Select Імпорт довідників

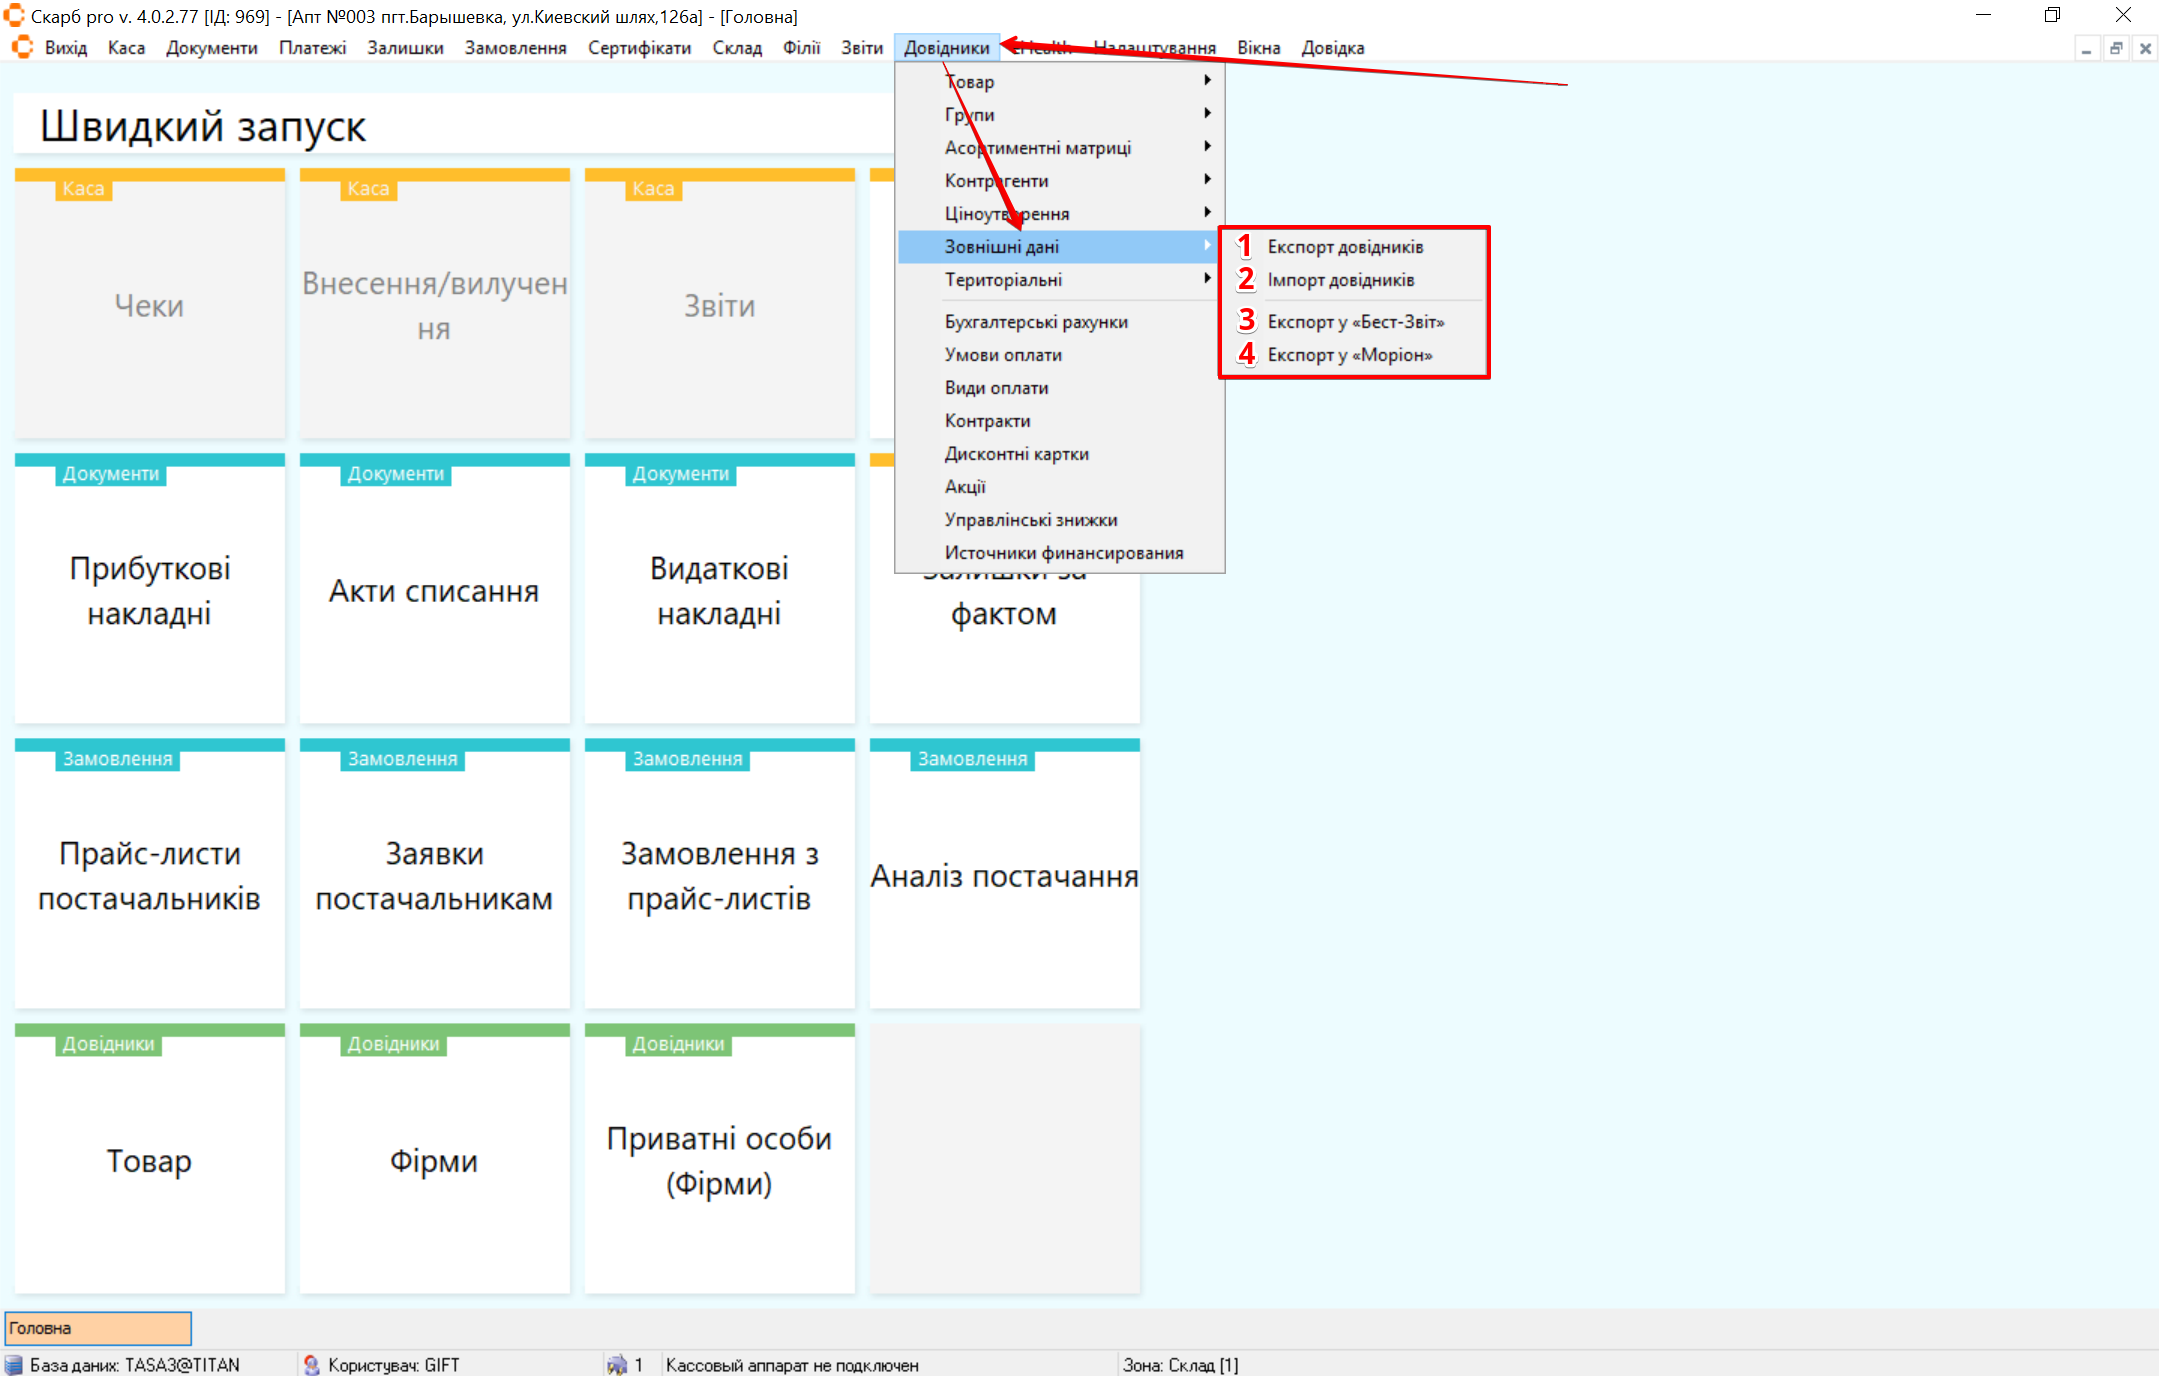tap(1354, 279)
